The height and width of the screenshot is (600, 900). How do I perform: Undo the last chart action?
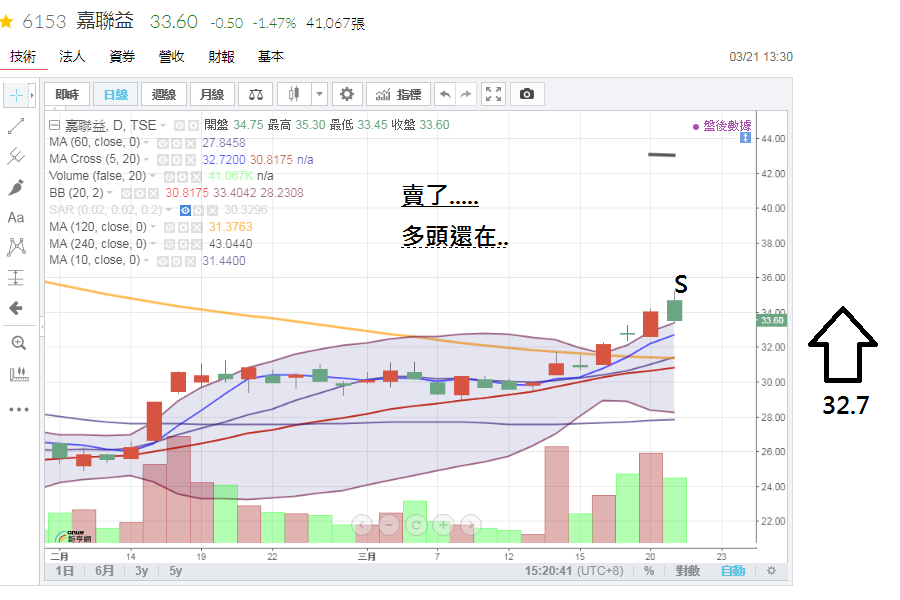click(445, 95)
